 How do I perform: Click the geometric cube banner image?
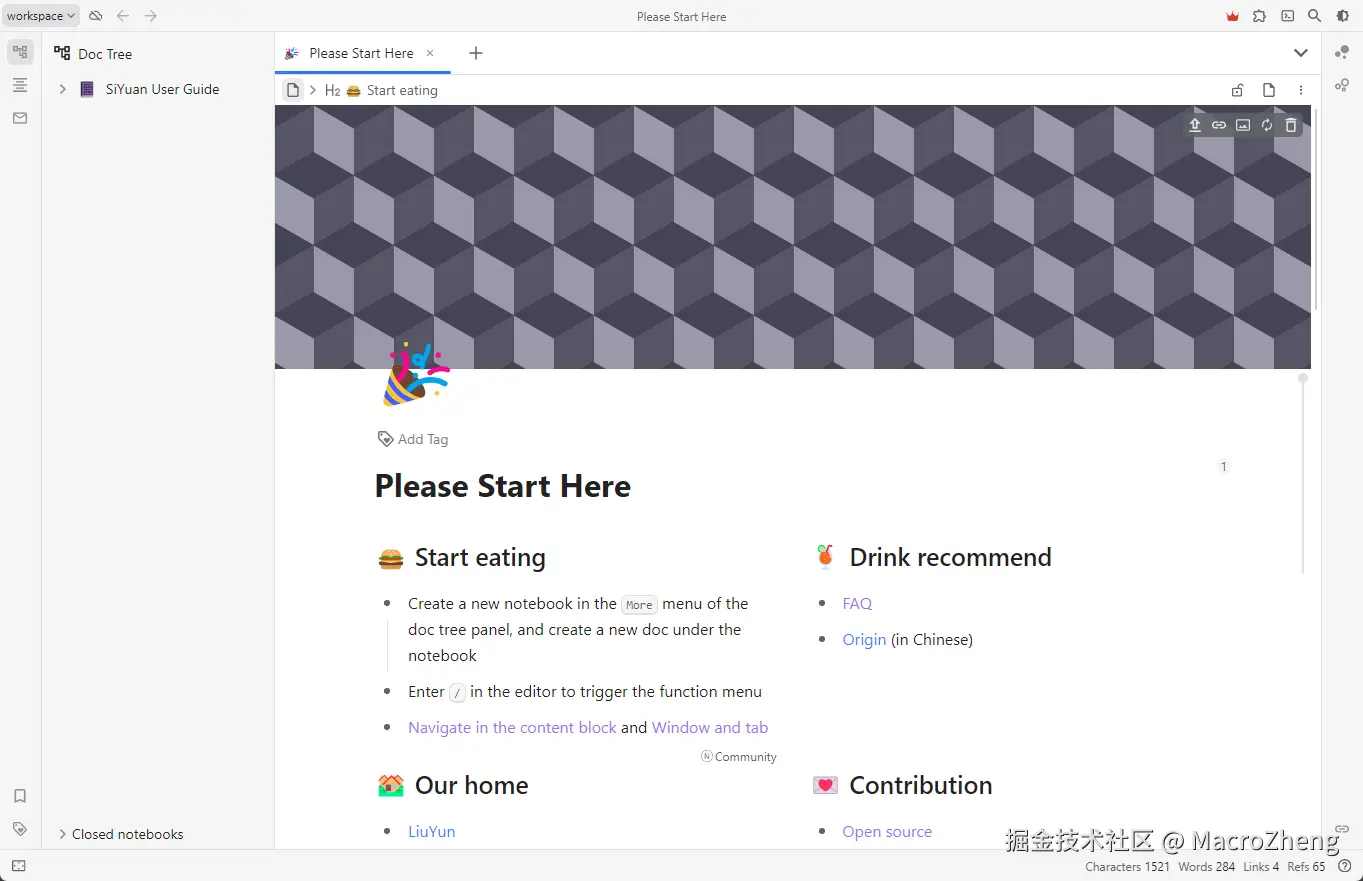pyautogui.click(x=792, y=237)
